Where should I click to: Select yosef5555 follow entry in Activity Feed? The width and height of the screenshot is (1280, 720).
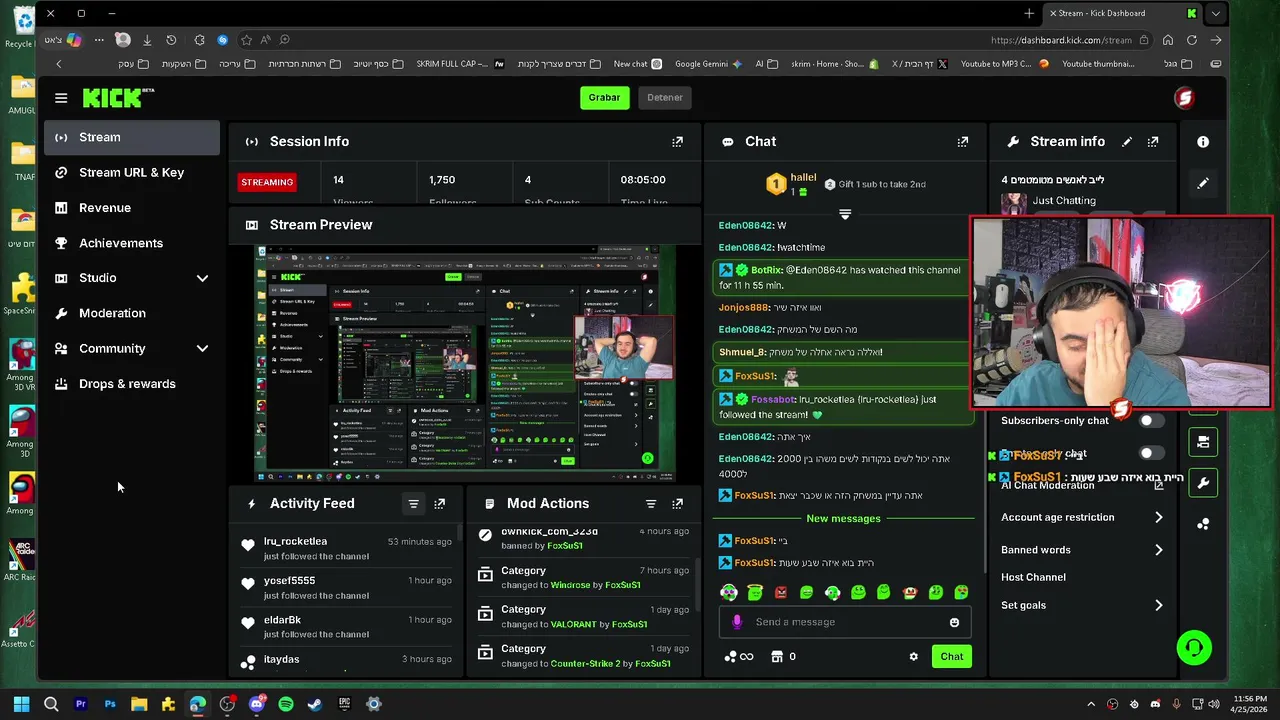click(346, 588)
